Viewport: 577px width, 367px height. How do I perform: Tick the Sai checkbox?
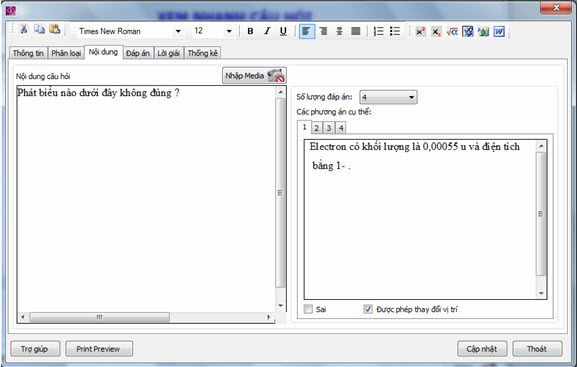308,309
